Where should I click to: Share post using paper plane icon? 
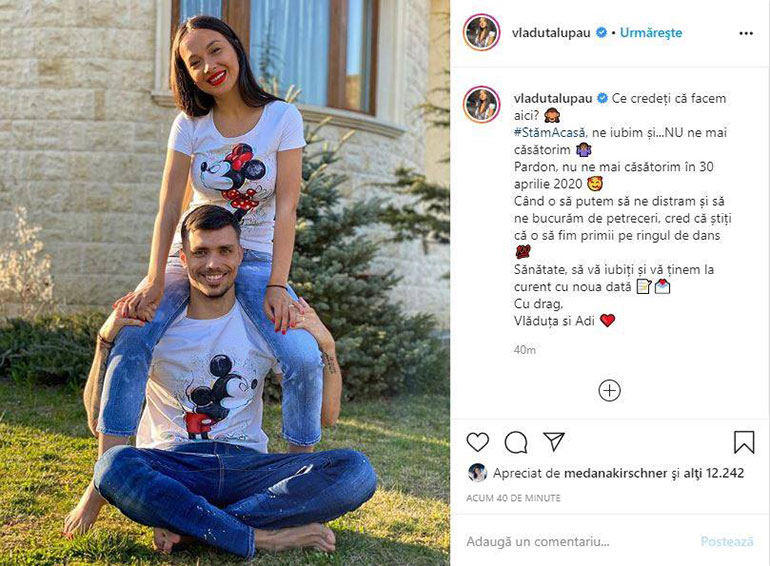(x=554, y=441)
